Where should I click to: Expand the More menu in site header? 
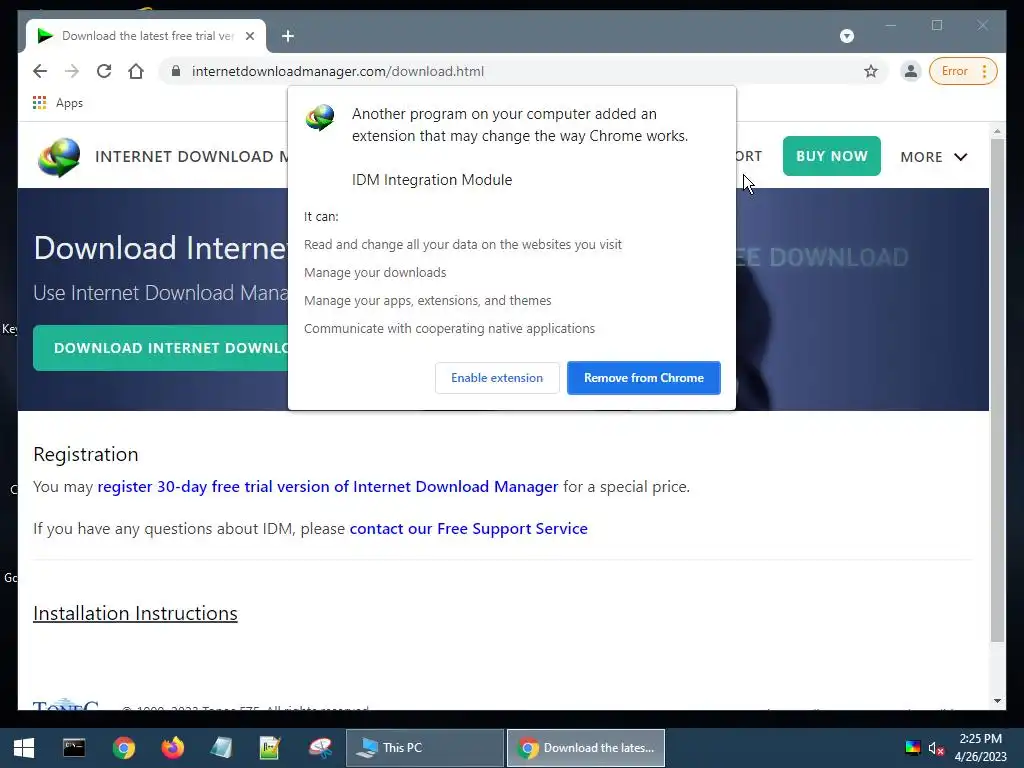[934, 157]
